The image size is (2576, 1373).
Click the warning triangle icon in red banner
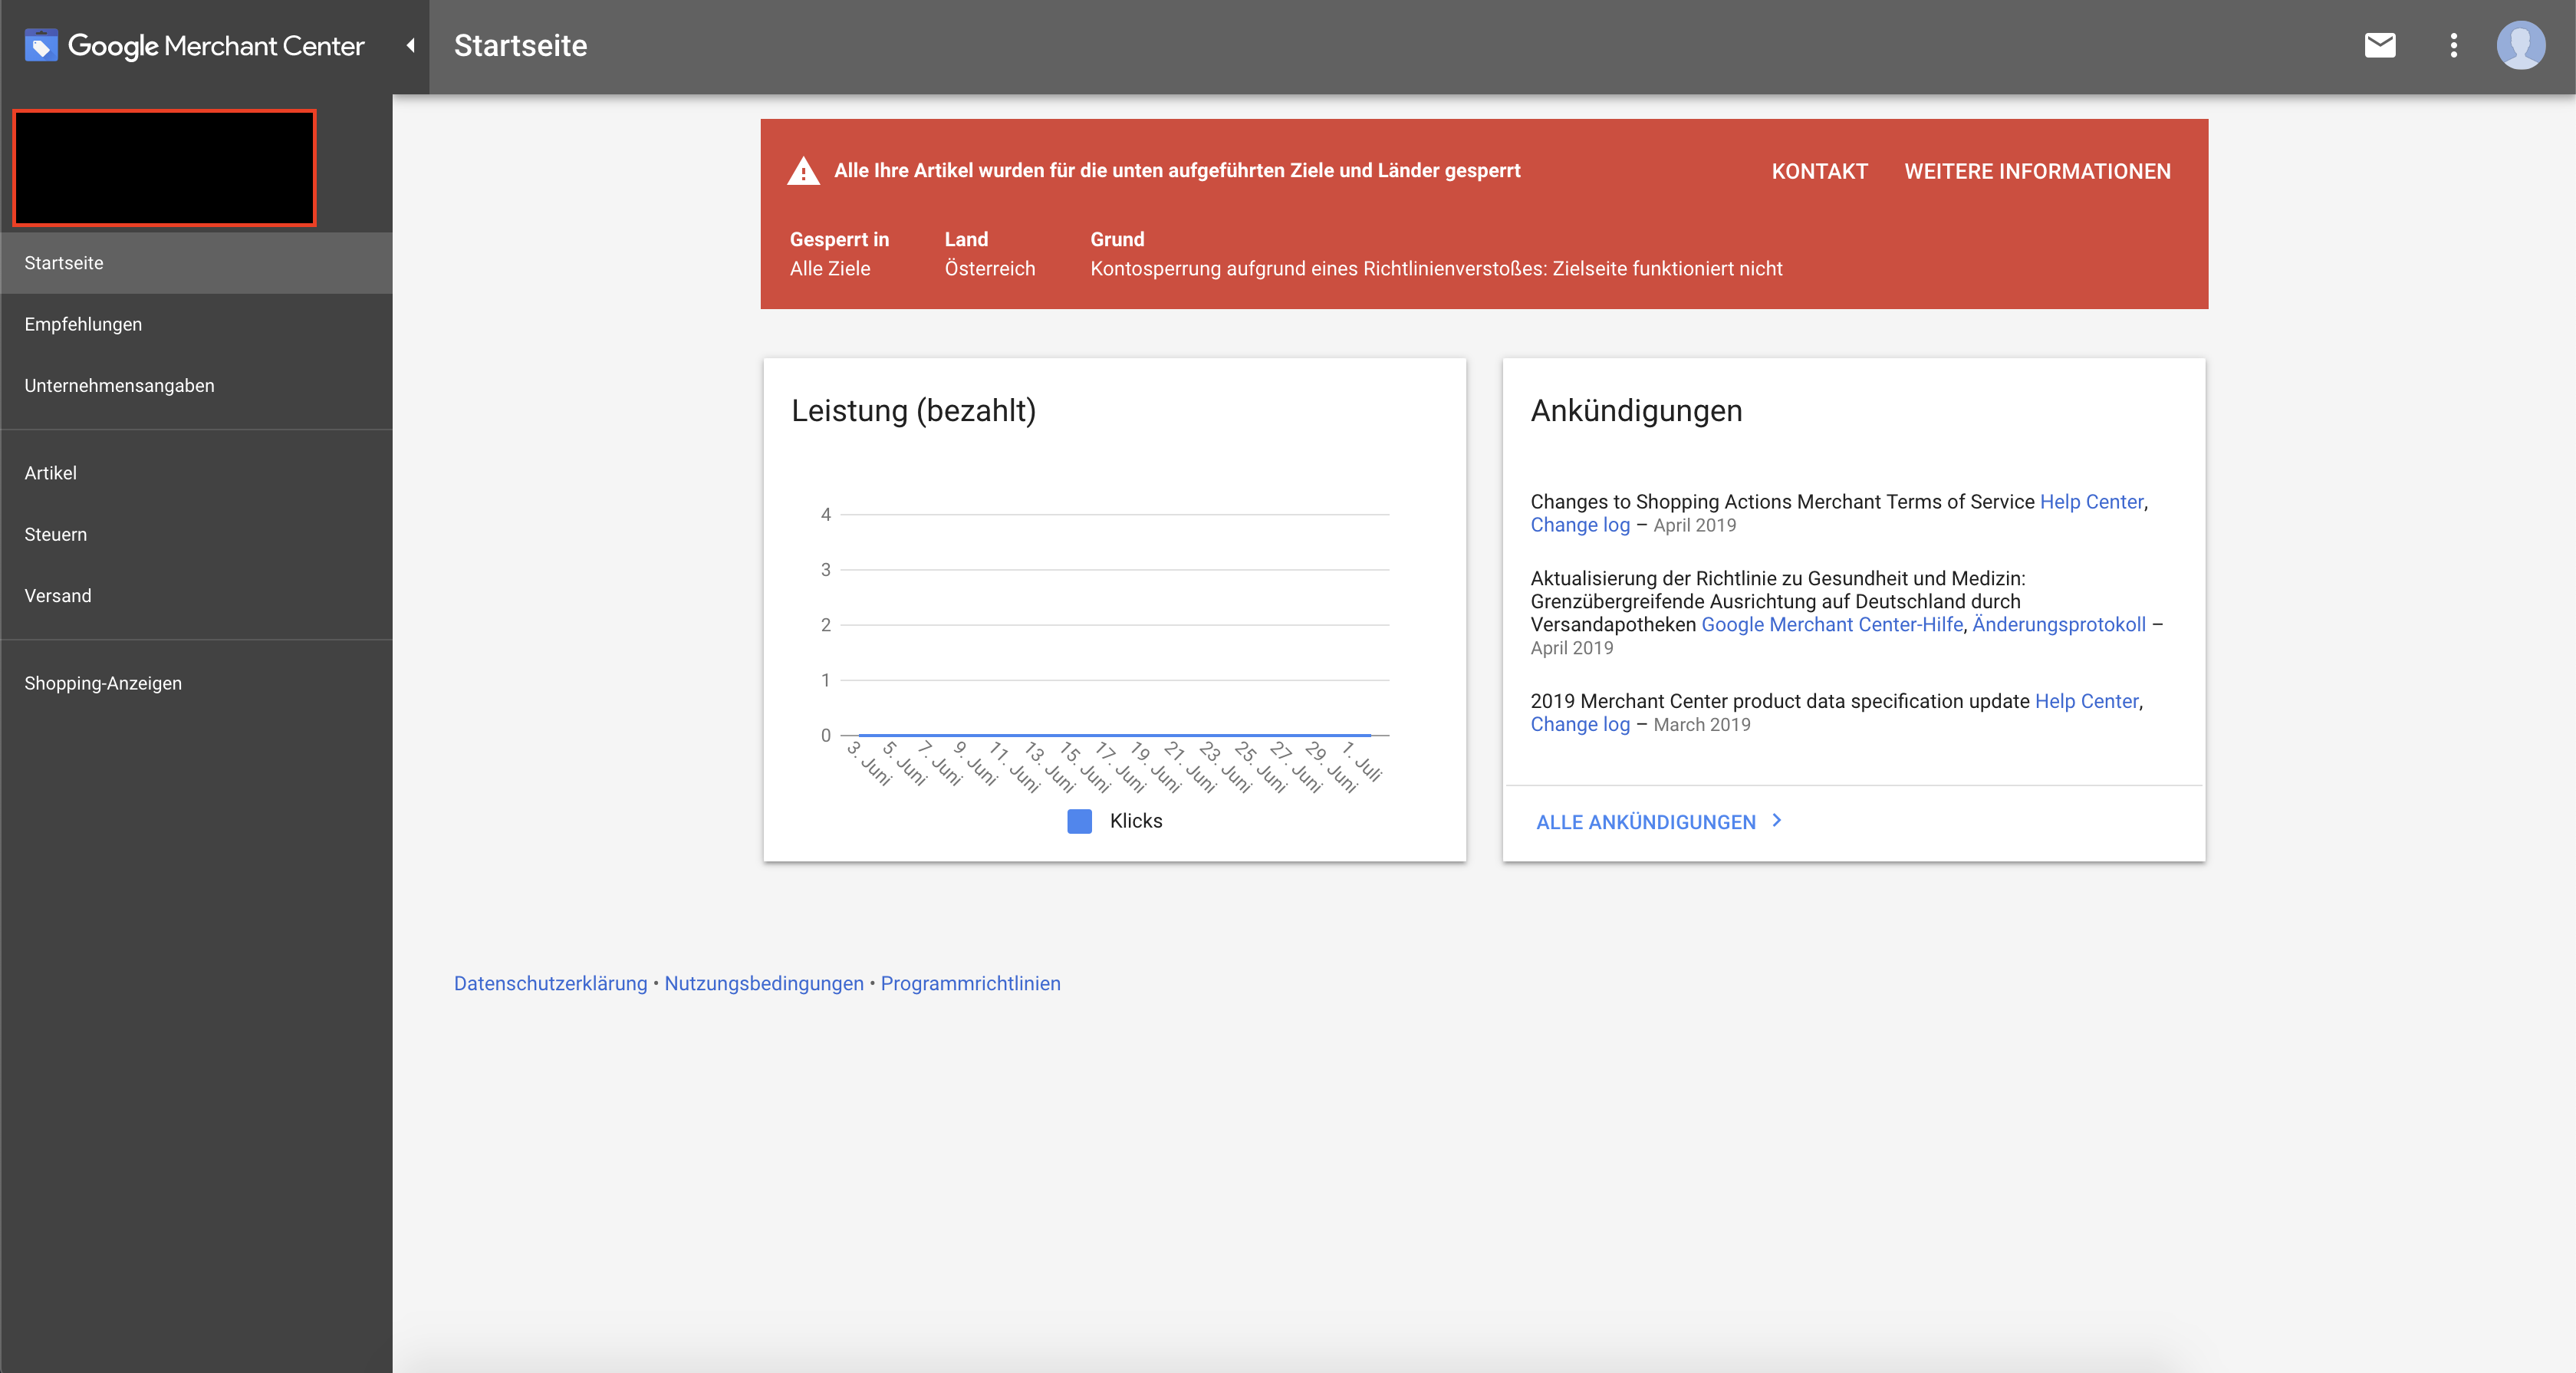click(x=803, y=171)
